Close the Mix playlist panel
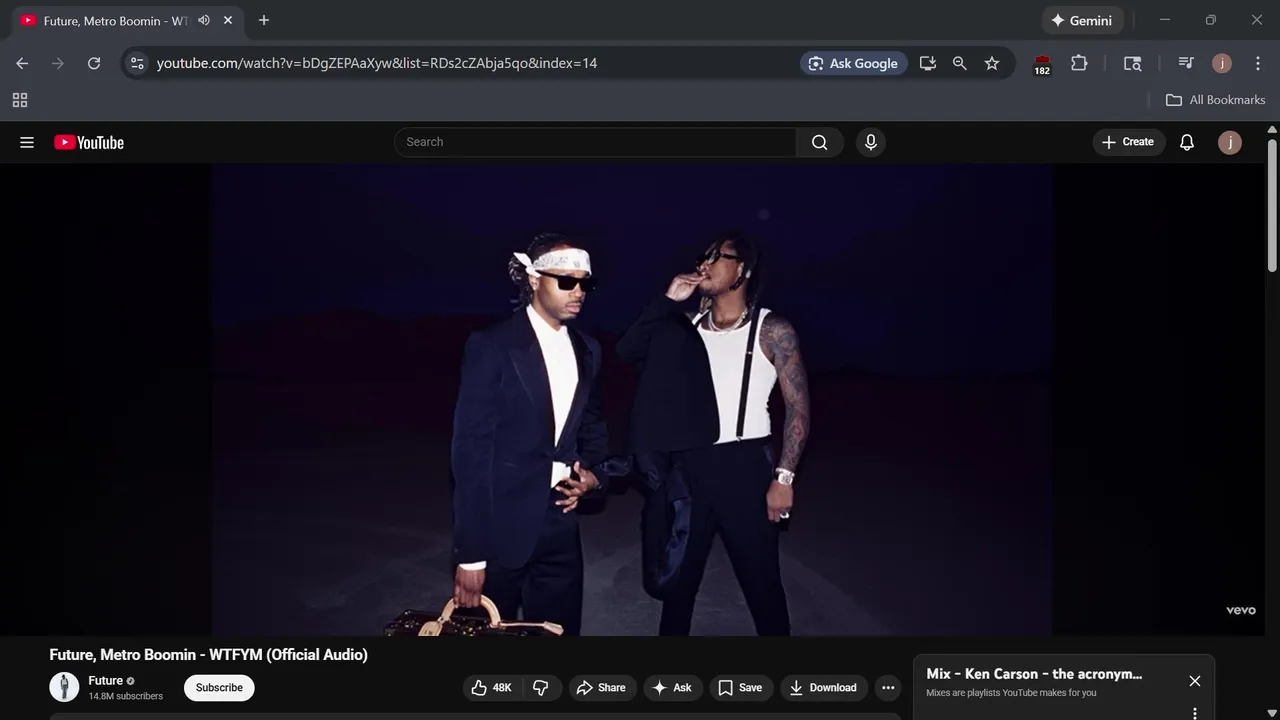Viewport: 1280px width, 720px height. pos(1195,681)
